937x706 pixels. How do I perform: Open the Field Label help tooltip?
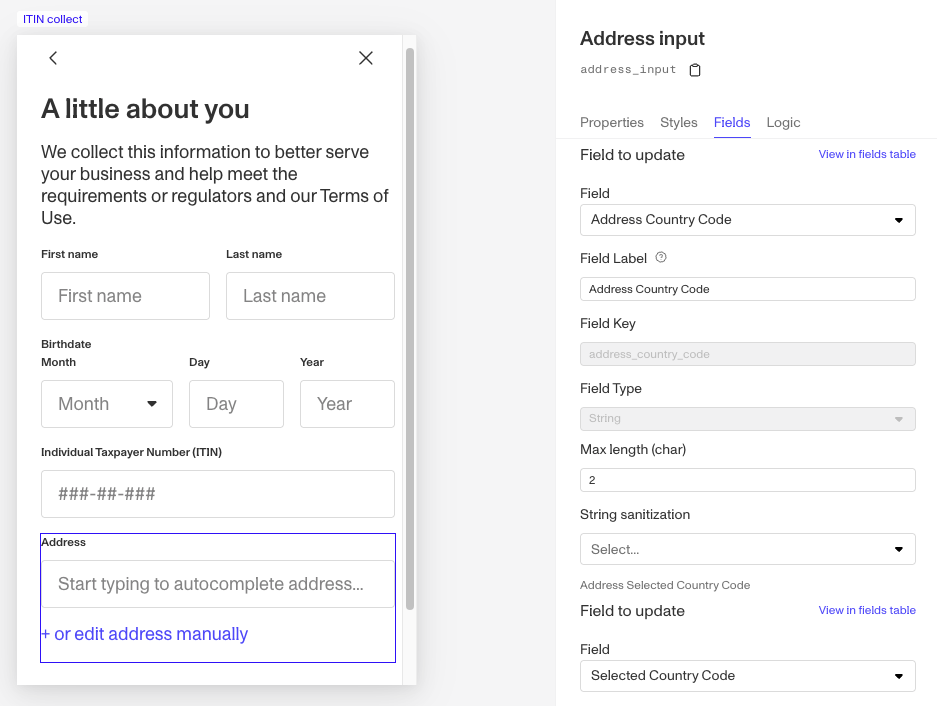pyautogui.click(x=660, y=258)
